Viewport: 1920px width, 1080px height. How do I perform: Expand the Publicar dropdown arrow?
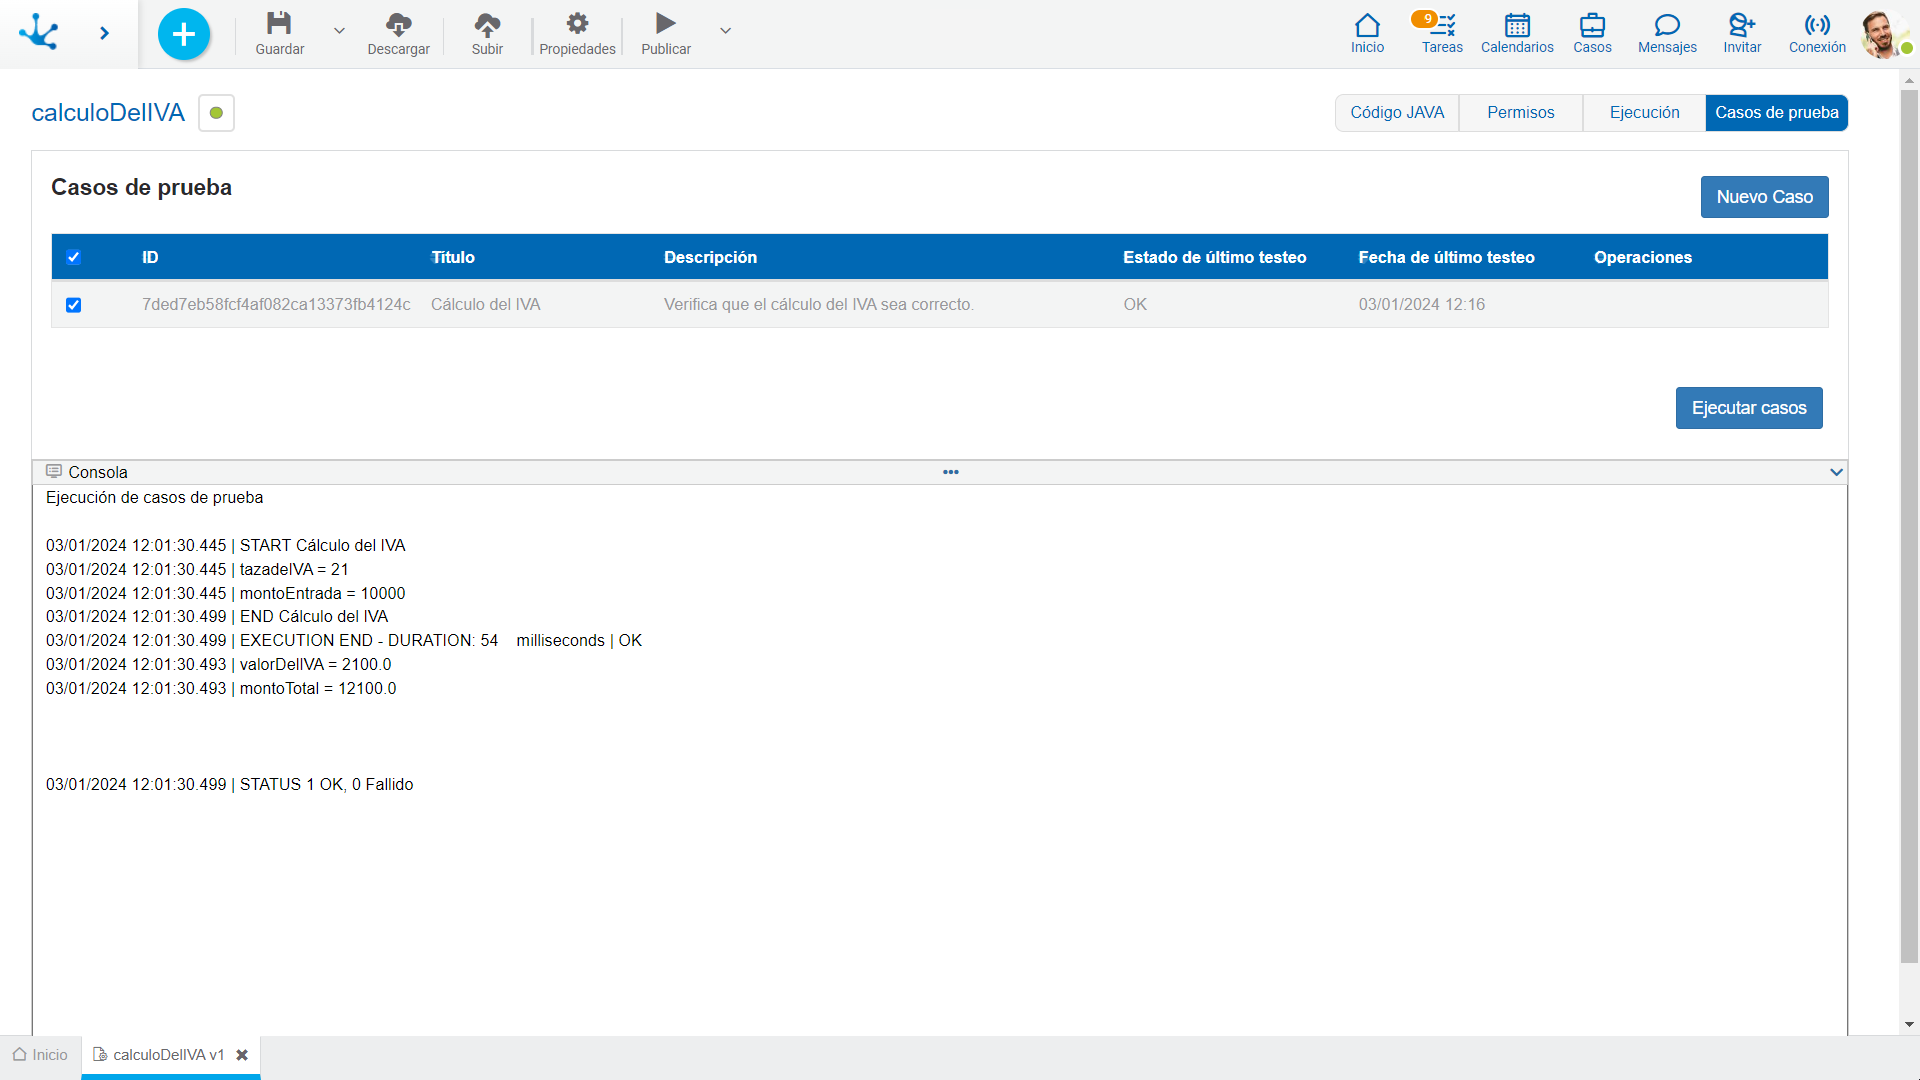tap(725, 29)
